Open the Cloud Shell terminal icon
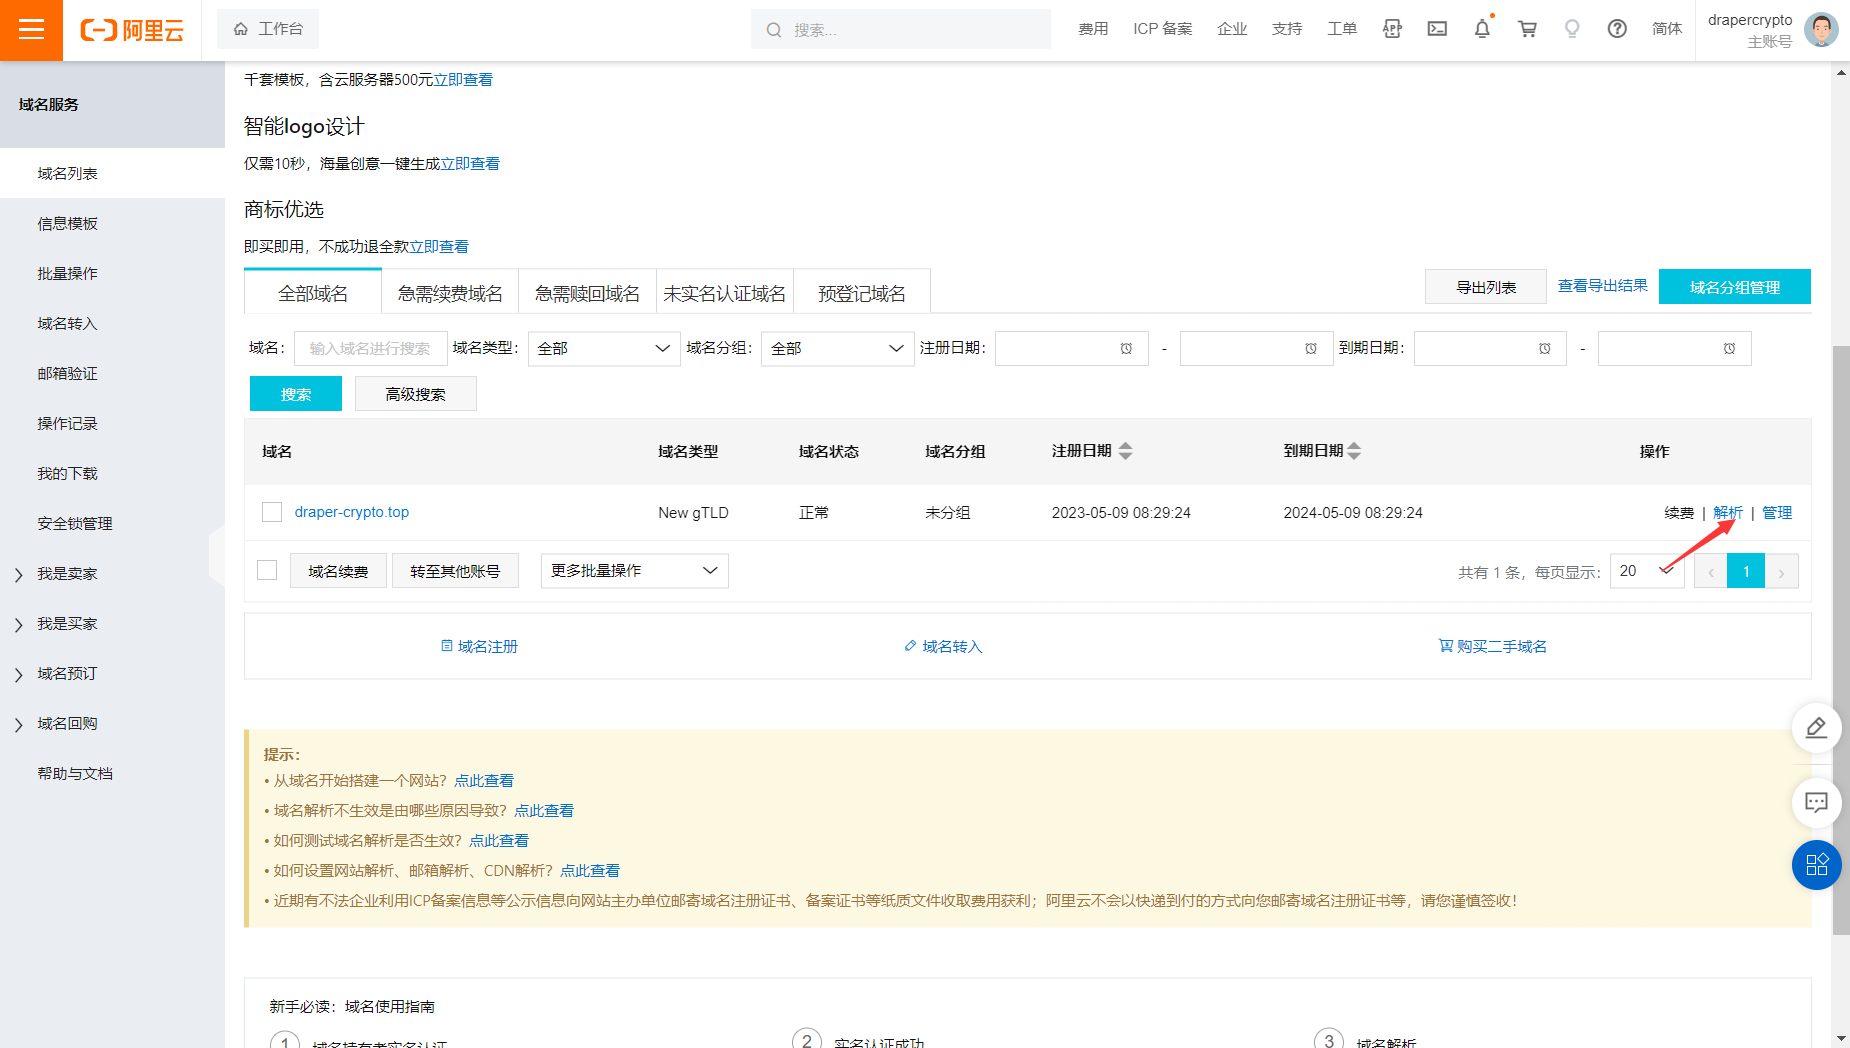Screen dimensions: 1850x1048 point(1437,29)
